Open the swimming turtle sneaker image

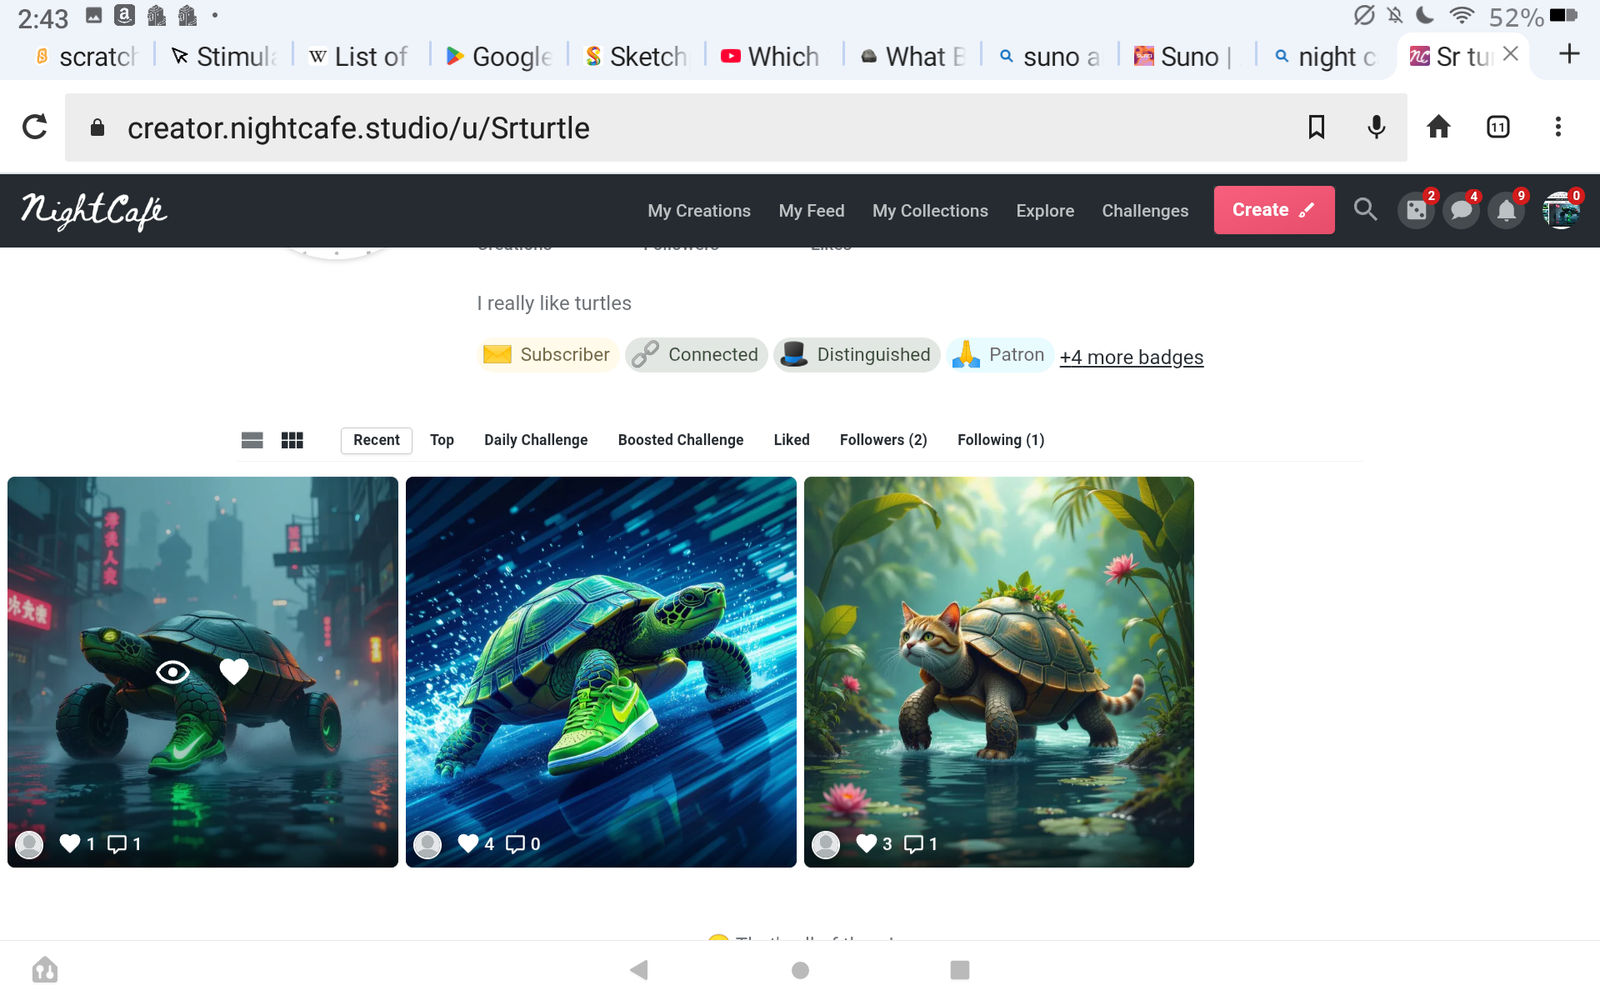pyautogui.click(x=601, y=650)
